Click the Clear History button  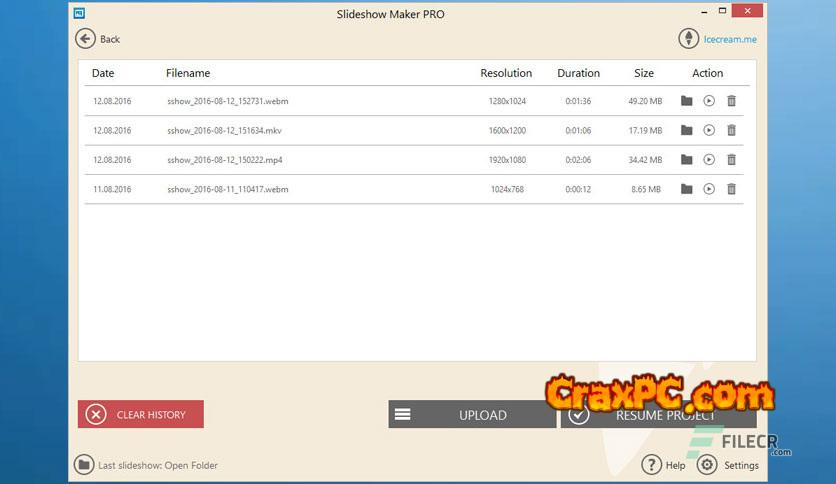[x=141, y=414]
